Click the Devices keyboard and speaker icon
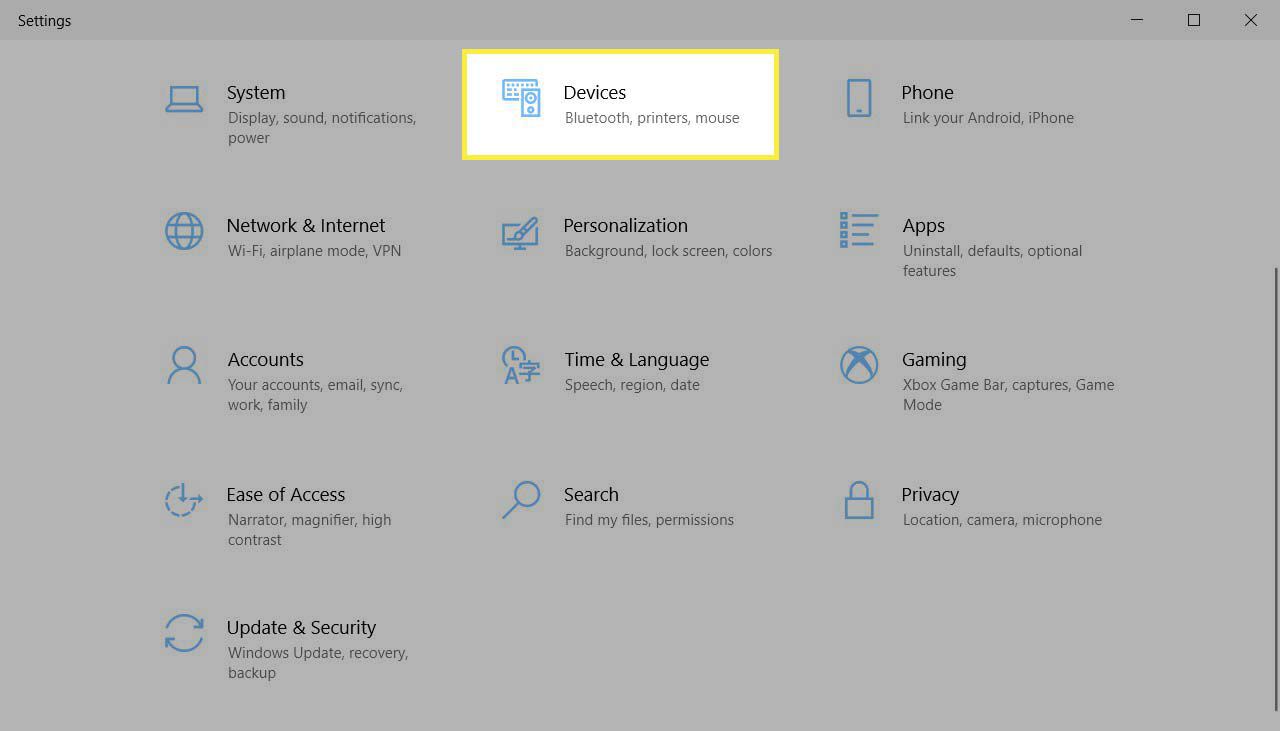The width and height of the screenshot is (1280, 731). [x=521, y=98]
